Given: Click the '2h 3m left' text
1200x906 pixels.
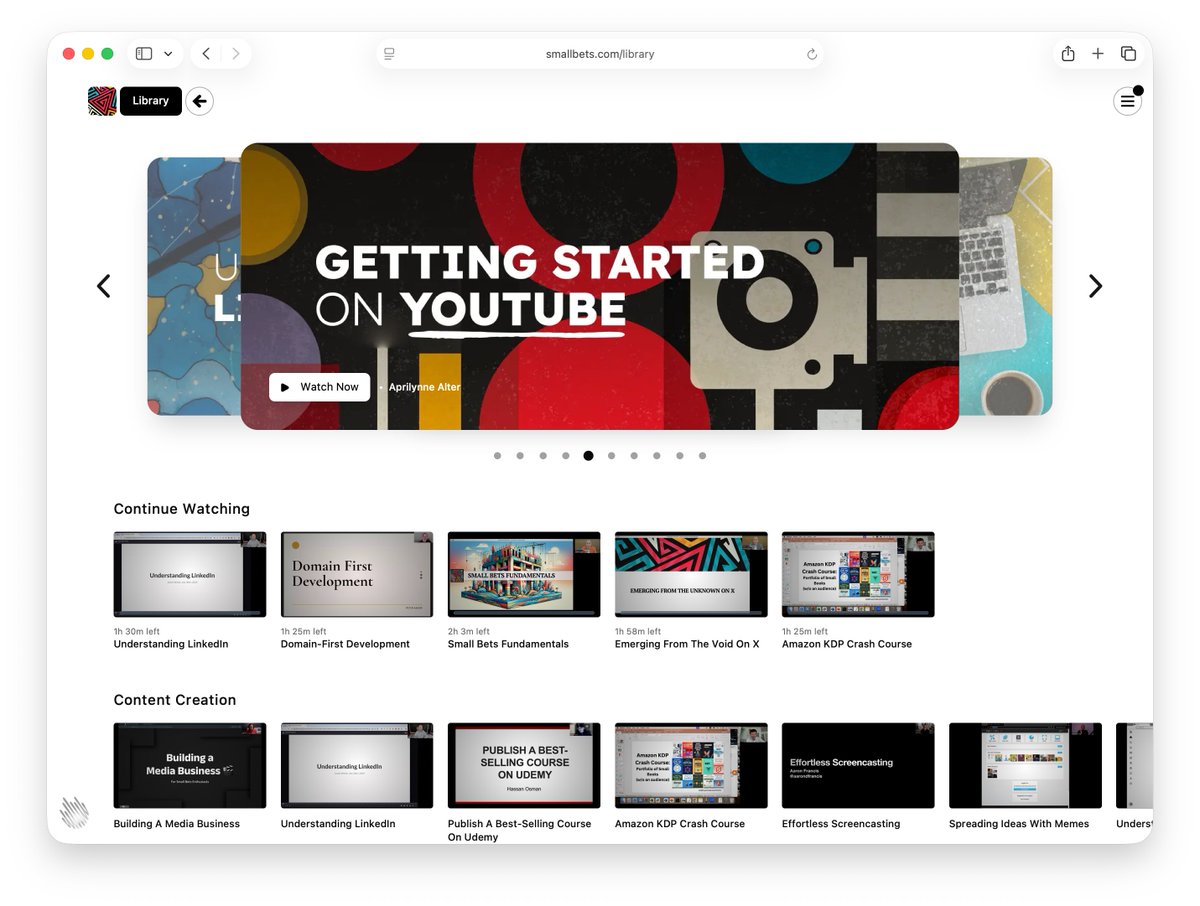Looking at the screenshot, I should pyautogui.click(x=469, y=632).
